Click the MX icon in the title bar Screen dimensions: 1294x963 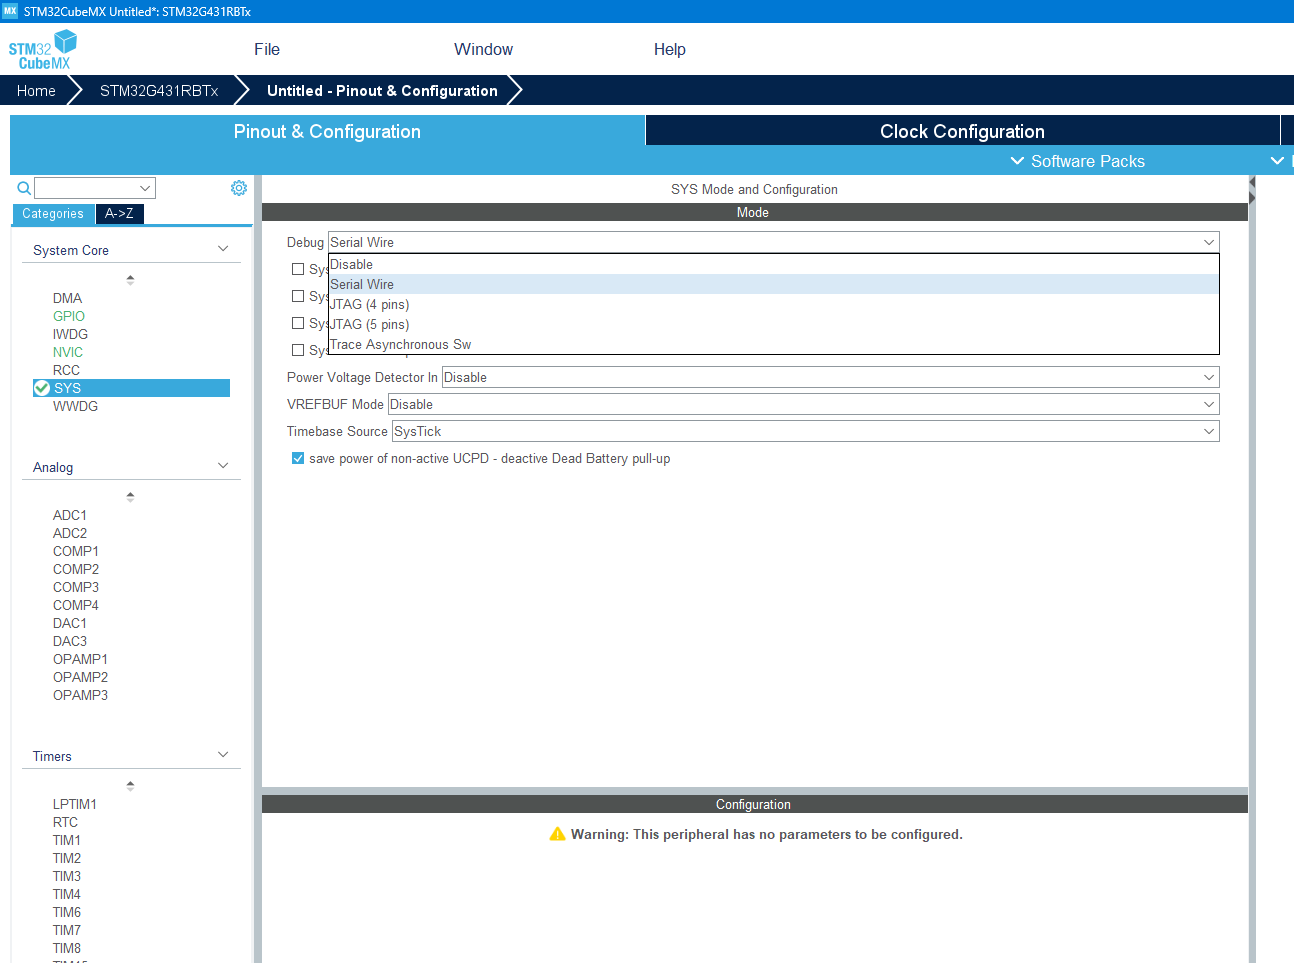pyautogui.click(x=10, y=11)
